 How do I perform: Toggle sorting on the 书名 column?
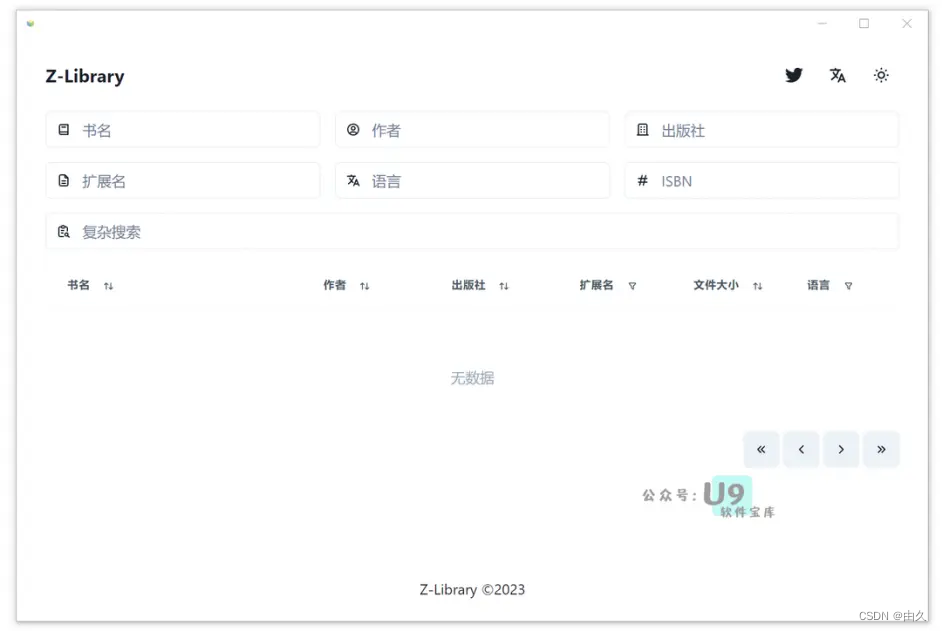coord(108,285)
